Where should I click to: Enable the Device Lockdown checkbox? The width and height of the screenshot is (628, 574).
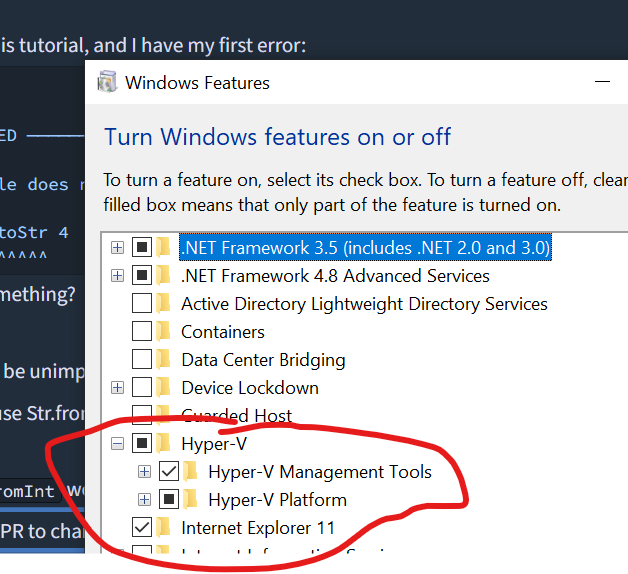pos(142,387)
